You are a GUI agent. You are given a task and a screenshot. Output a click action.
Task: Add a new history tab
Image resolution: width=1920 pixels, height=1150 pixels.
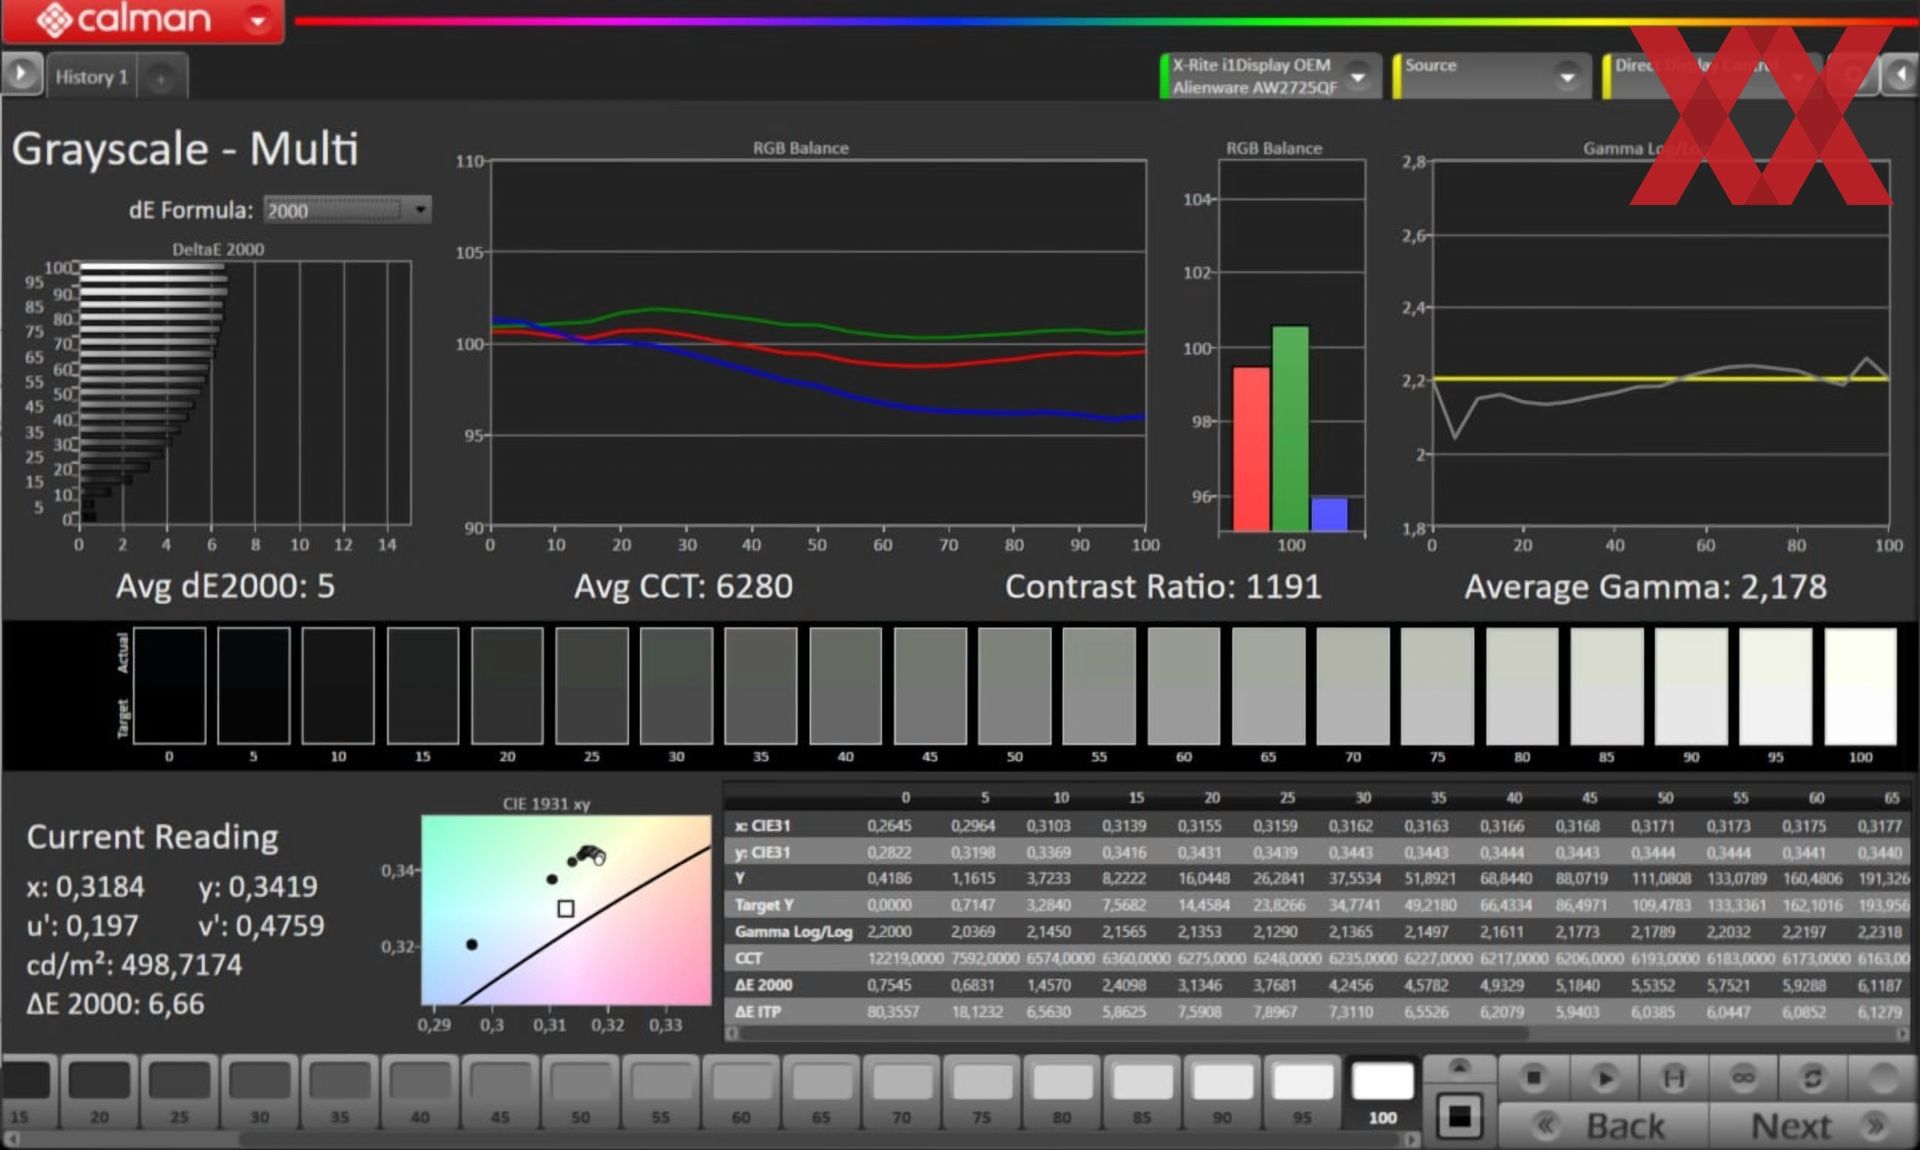(160, 78)
